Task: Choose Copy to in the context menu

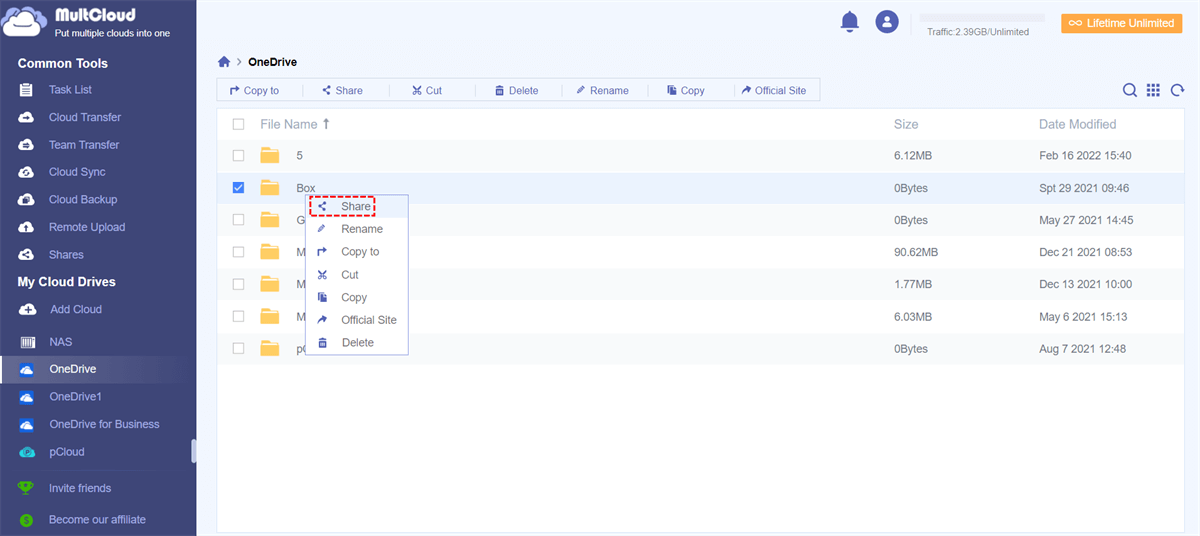Action: coord(355,252)
